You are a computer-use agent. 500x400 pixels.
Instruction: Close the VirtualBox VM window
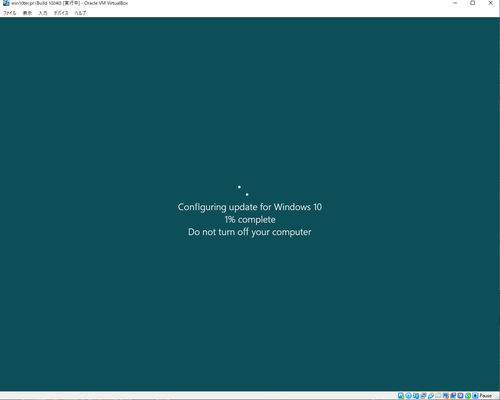(491, 3)
